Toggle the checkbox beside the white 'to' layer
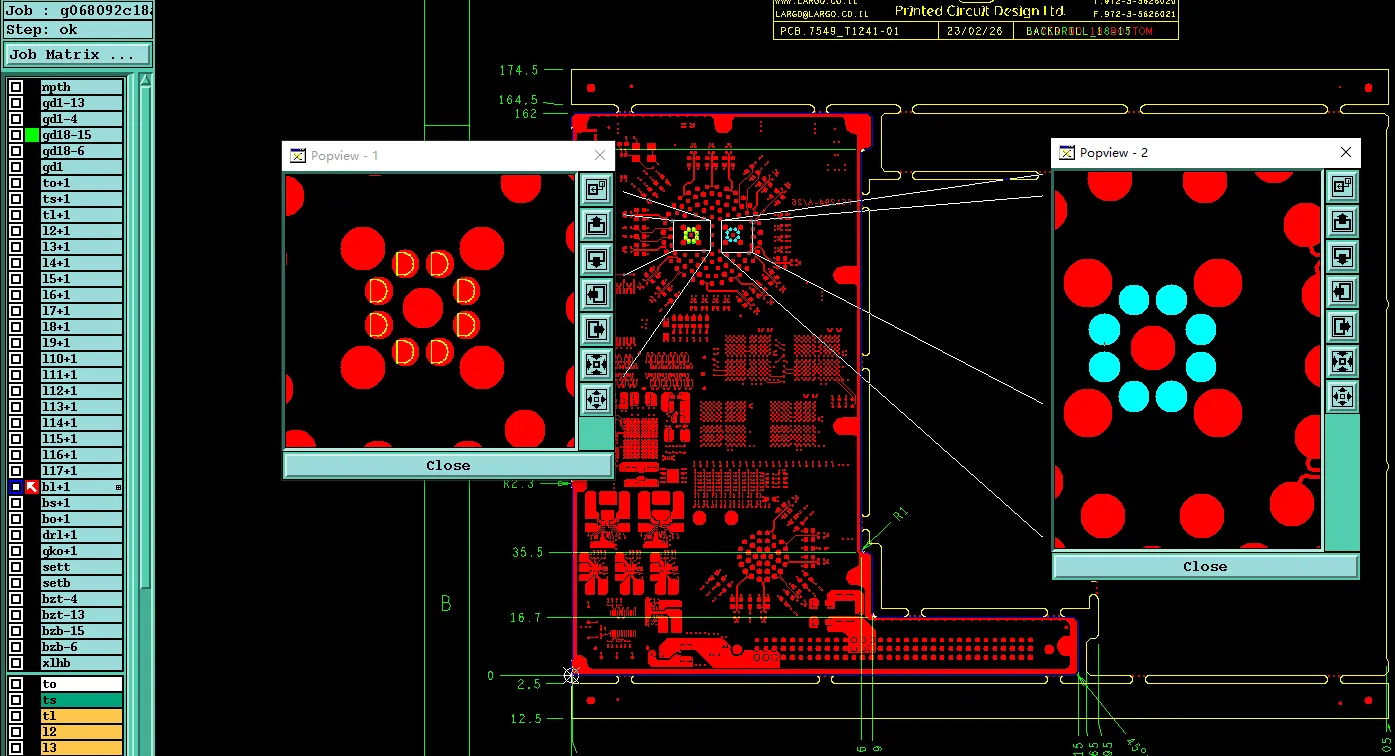Screen dimensions: 1395x756 pyautogui.click(x=16, y=684)
